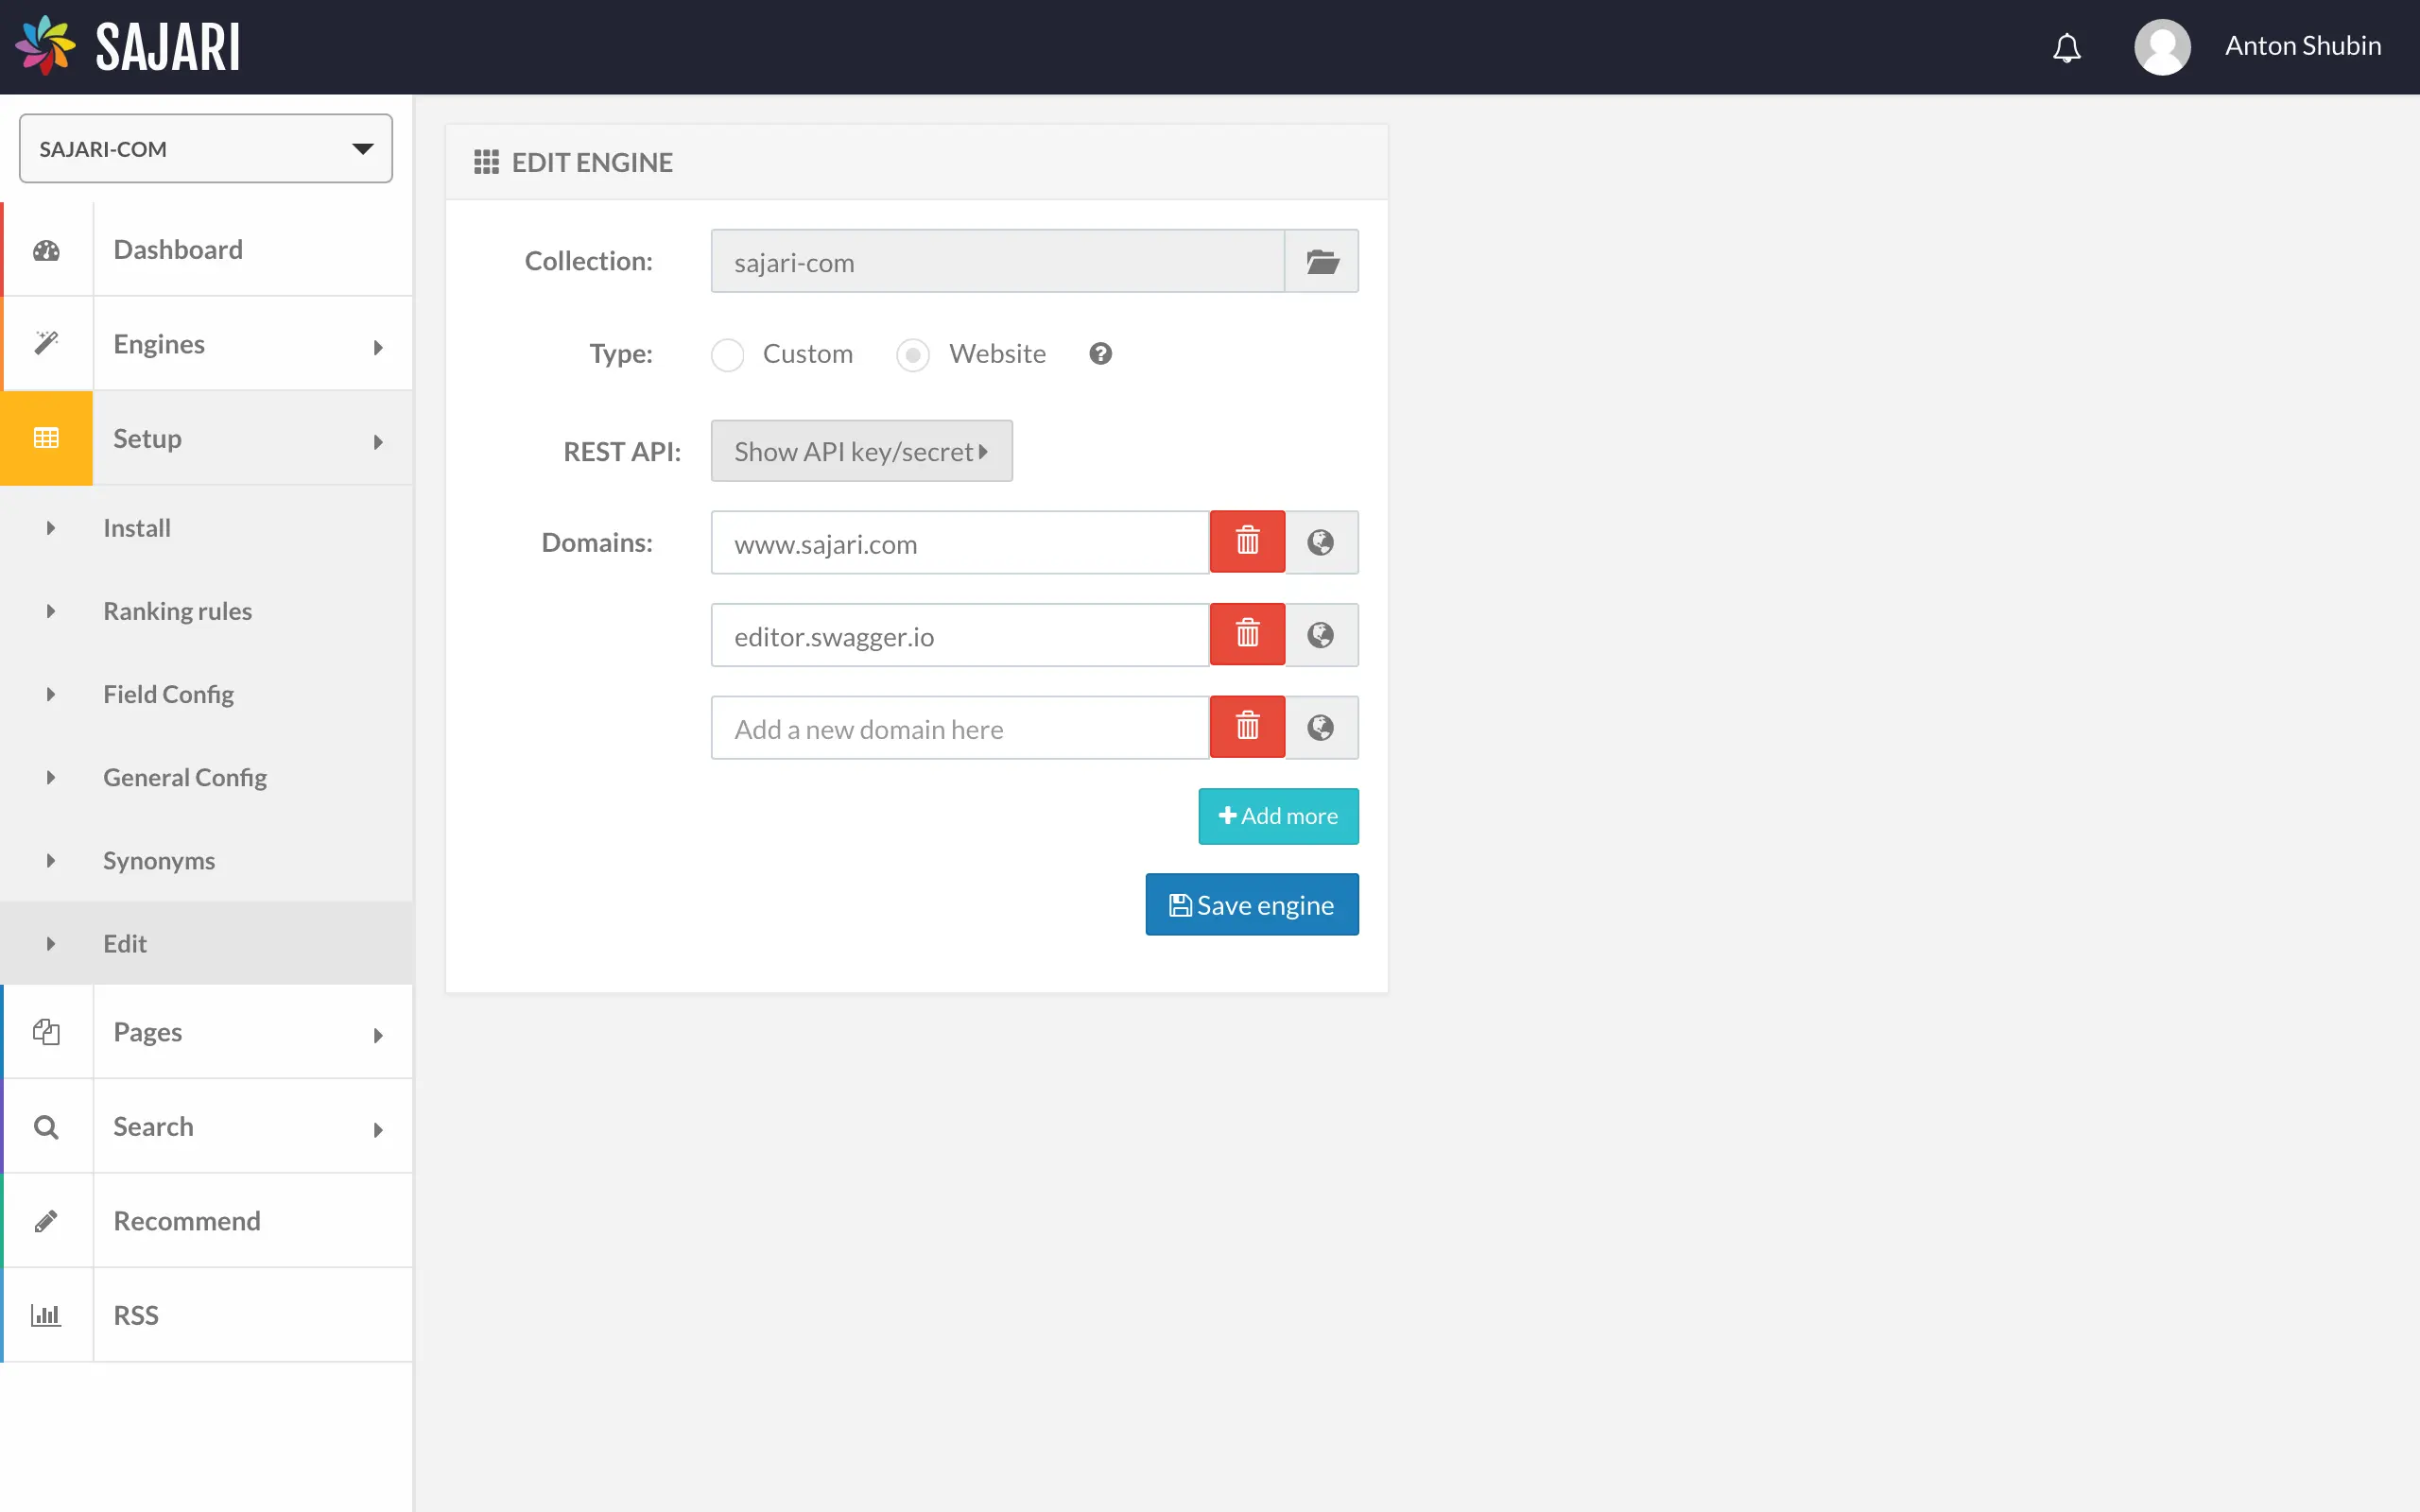Image resolution: width=2420 pixels, height=1512 pixels.
Task: Click the Engines magic wand icon
Action: (x=46, y=343)
